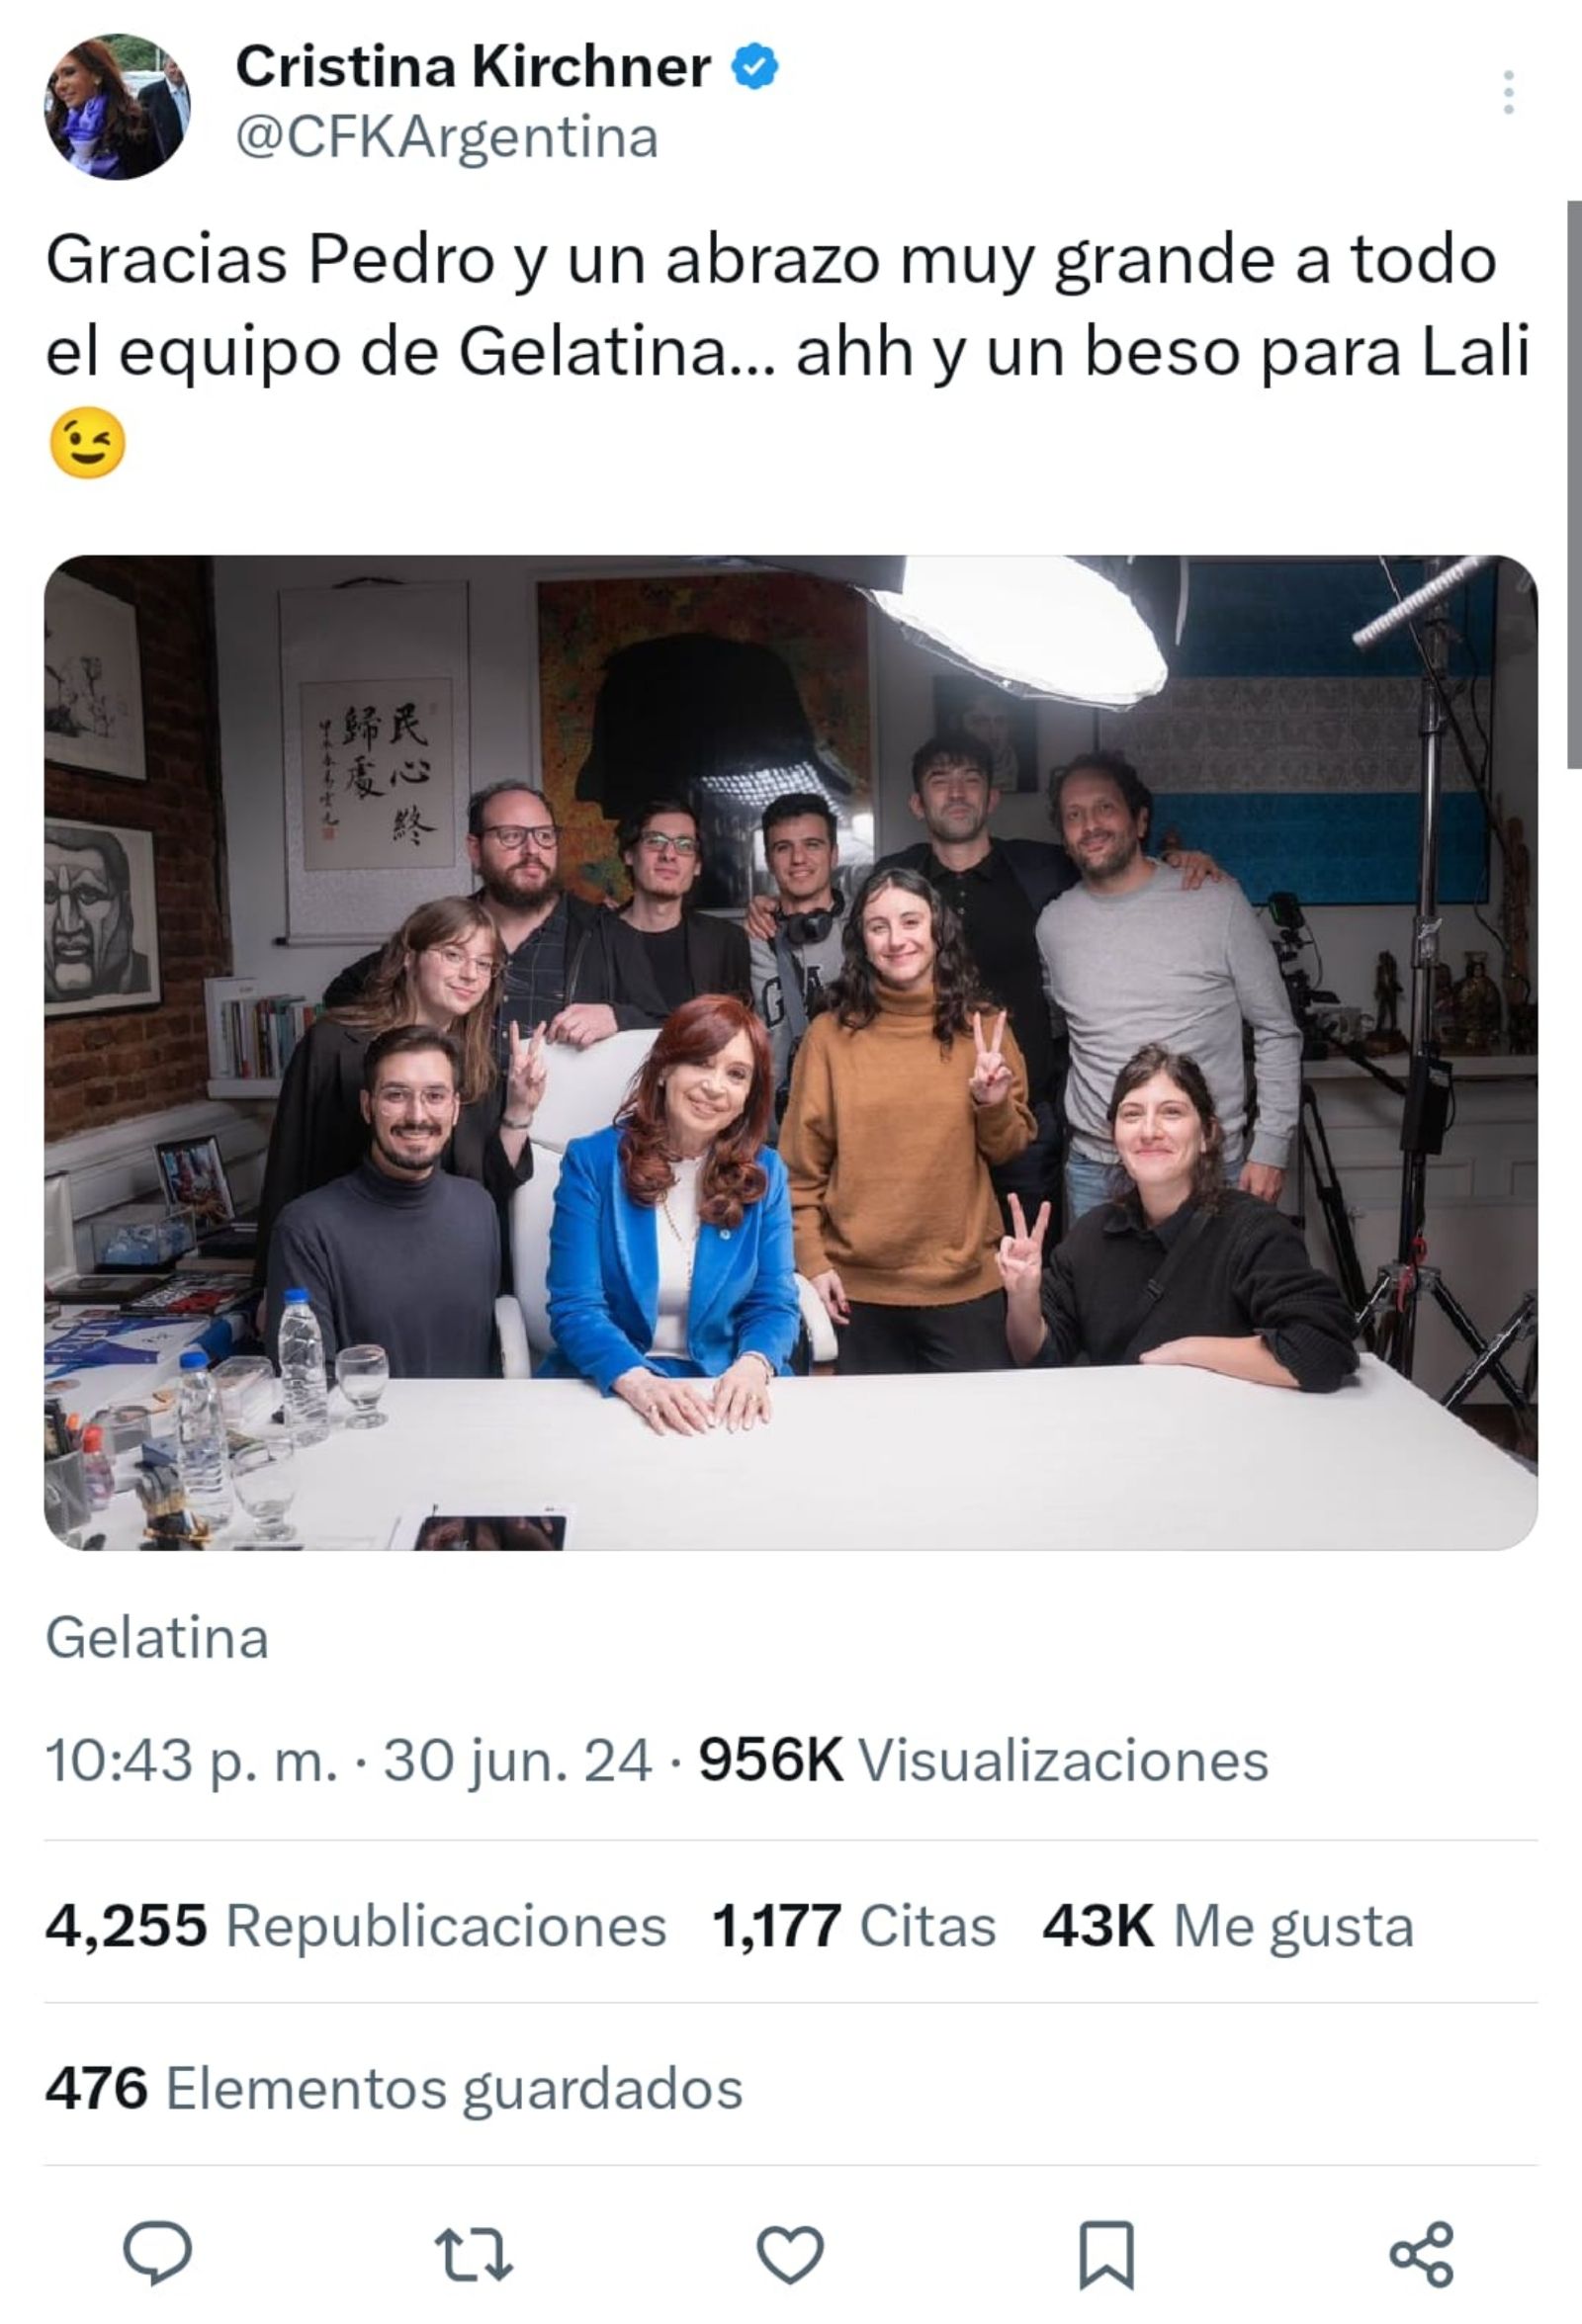The height and width of the screenshot is (2324, 1582).
Task: Open the share icon
Action: tap(1422, 2253)
